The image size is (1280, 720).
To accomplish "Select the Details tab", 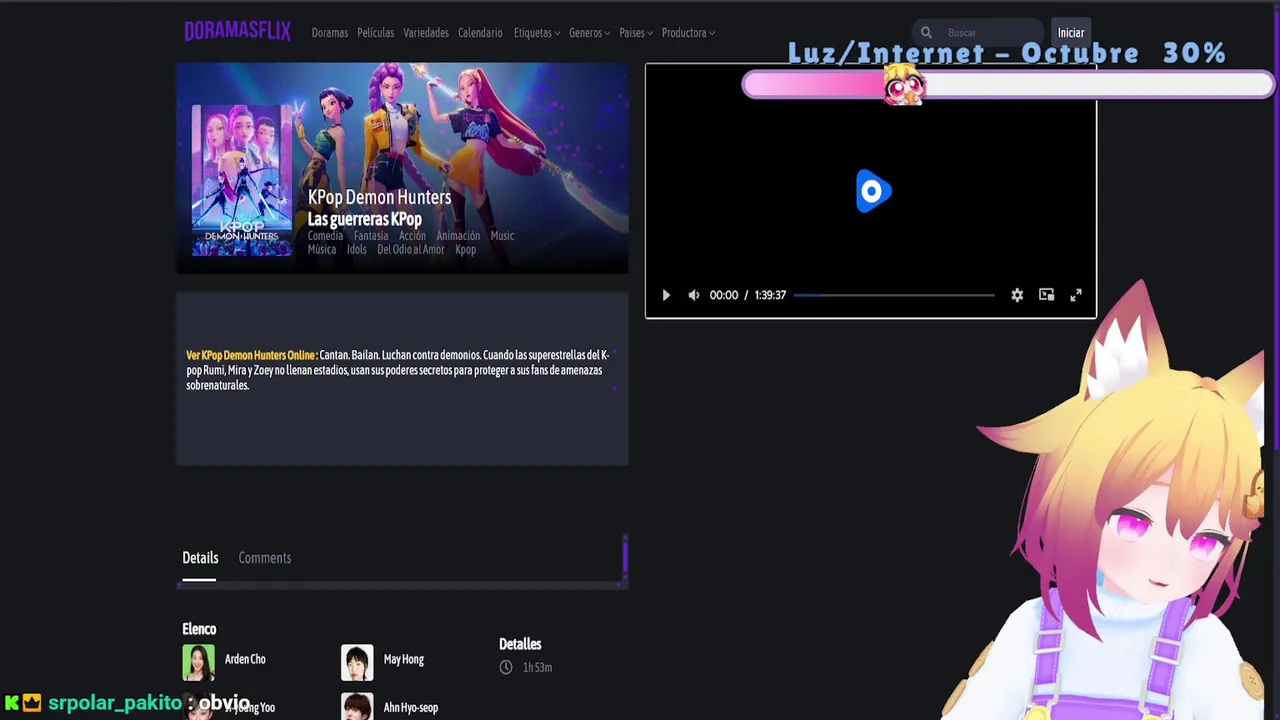I will pyautogui.click(x=200, y=558).
